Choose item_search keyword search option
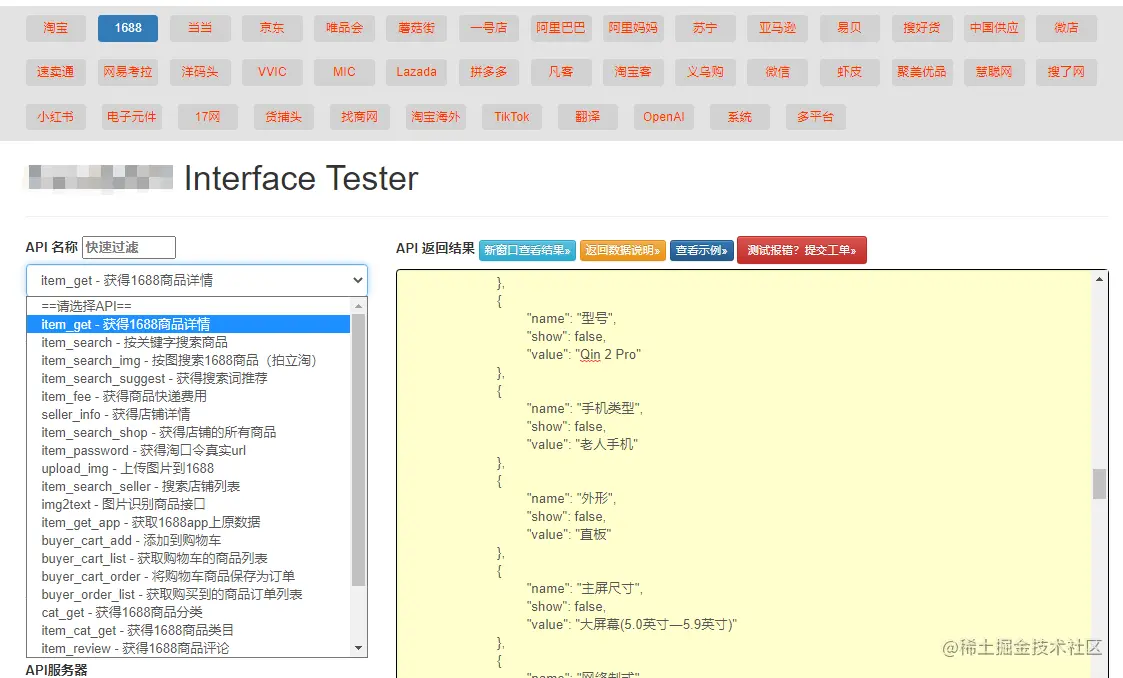Image resolution: width=1123 pixels, height=678 pixels. 188,342
